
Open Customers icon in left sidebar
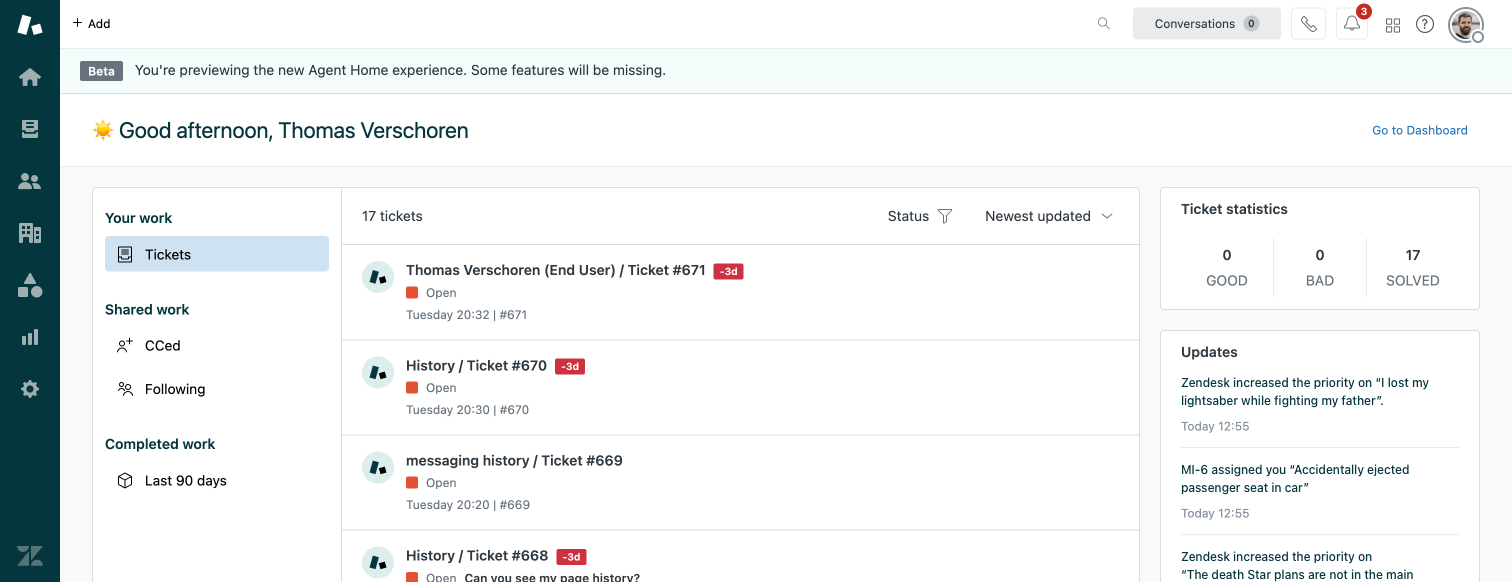pos(30,181)
